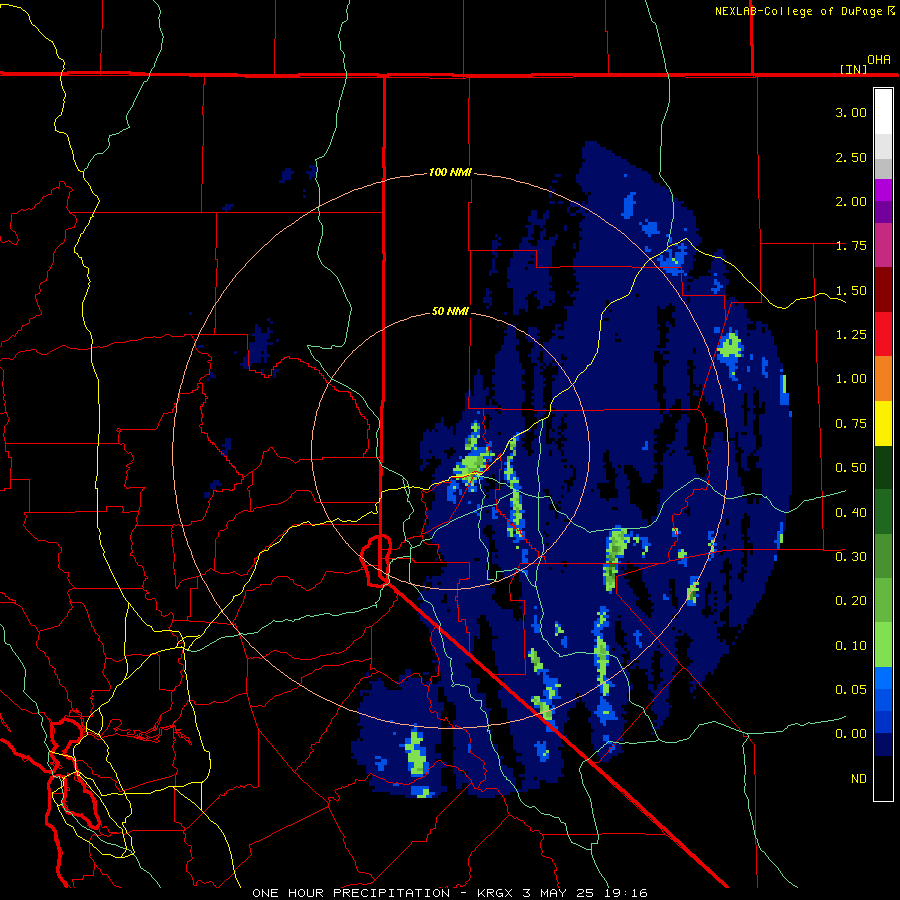
Task: Click the 1.50 legend value
Action: tap(851, 290)
